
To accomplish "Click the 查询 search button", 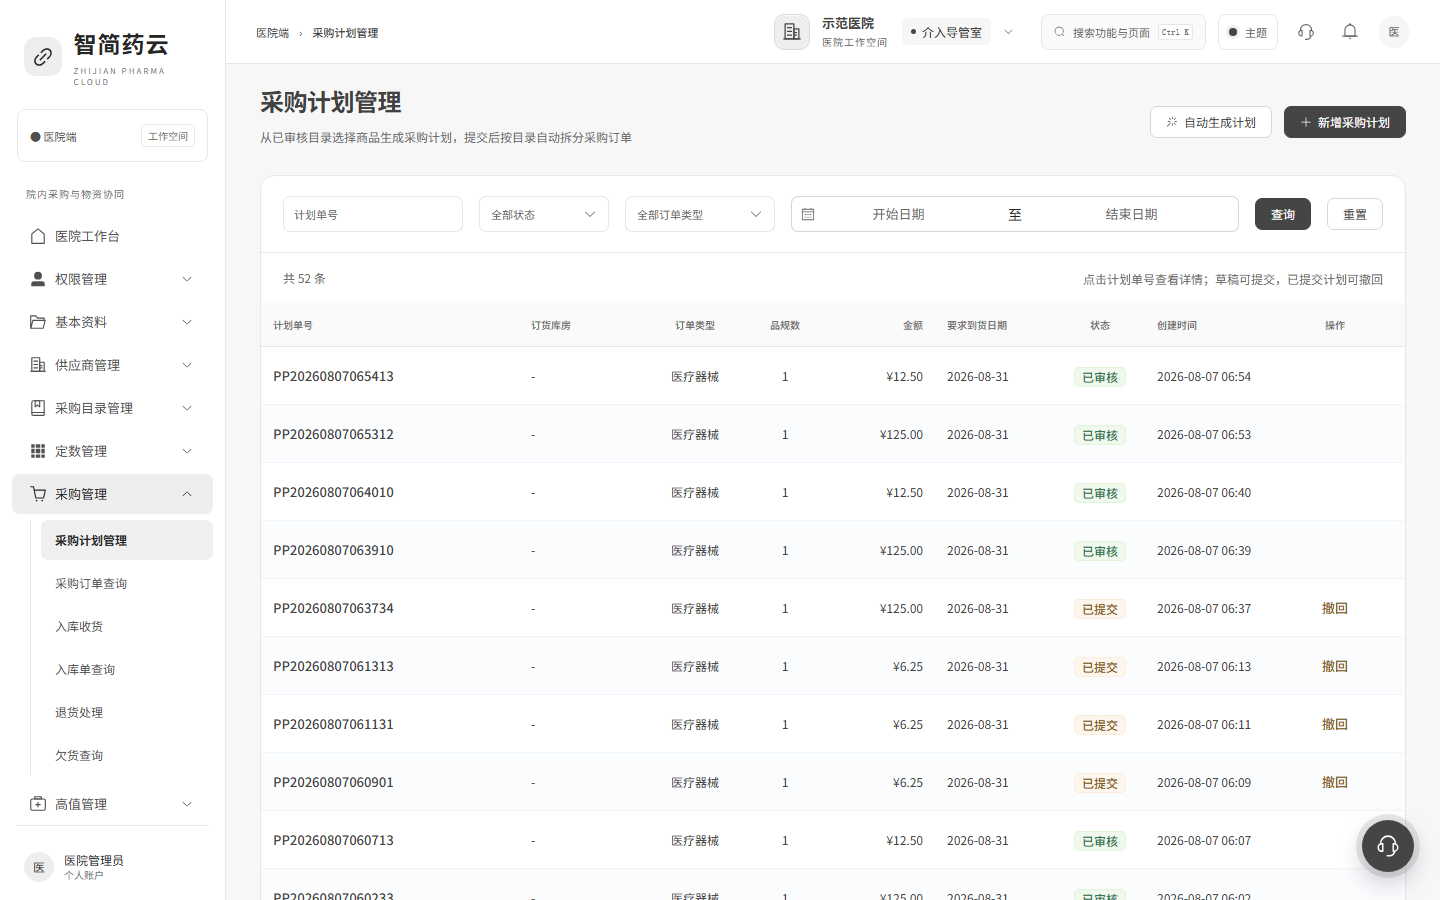I will pos(1283,214).
